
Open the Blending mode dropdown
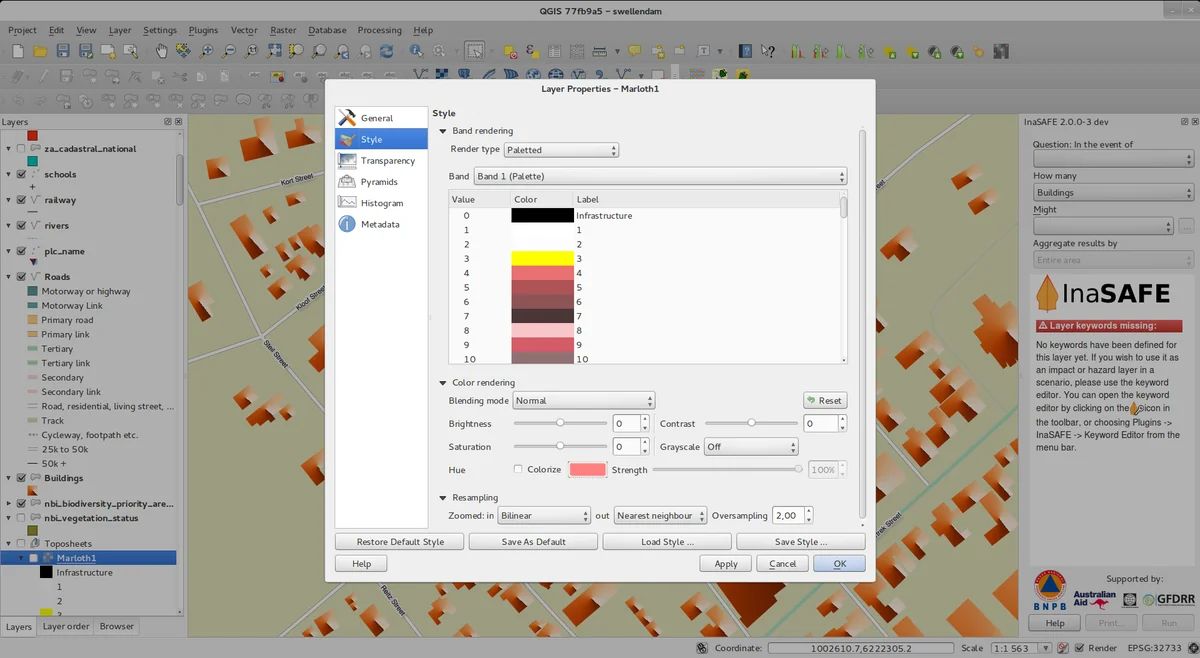pos(583,400)
